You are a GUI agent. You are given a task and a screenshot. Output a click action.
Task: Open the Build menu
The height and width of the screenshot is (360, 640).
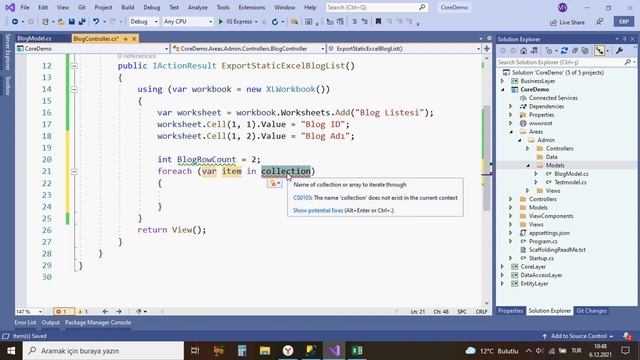[x=127, y=7]
